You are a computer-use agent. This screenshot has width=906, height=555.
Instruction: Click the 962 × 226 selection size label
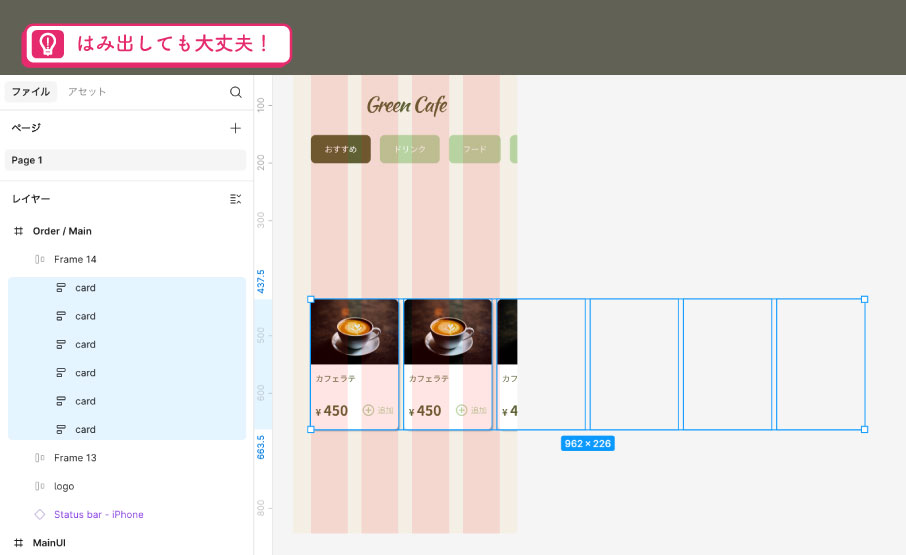(588, 444)
